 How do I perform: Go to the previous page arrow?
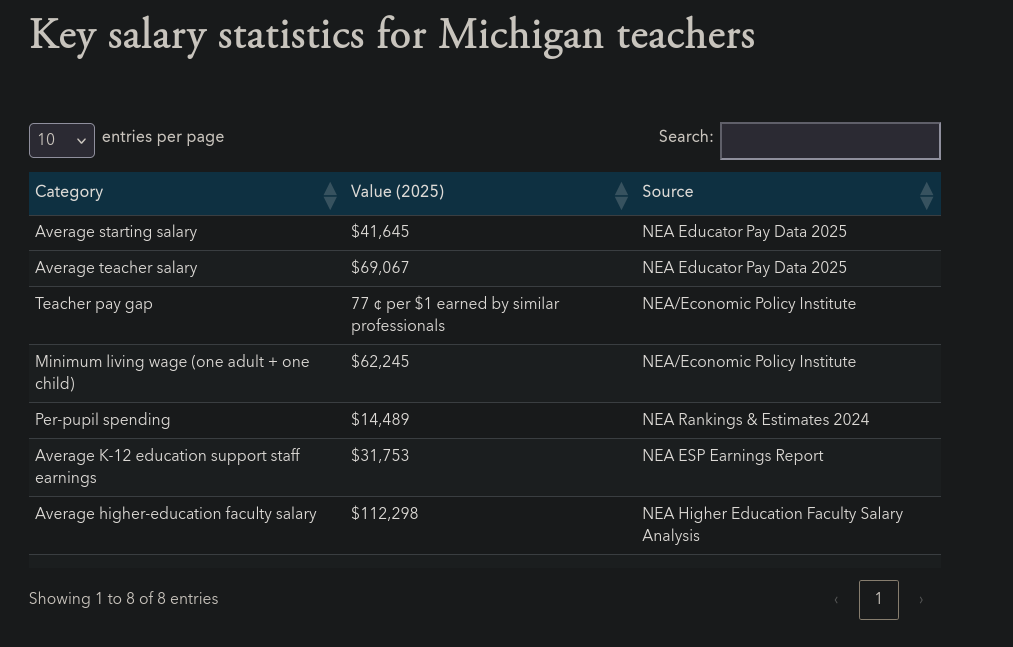coord(836,600)
